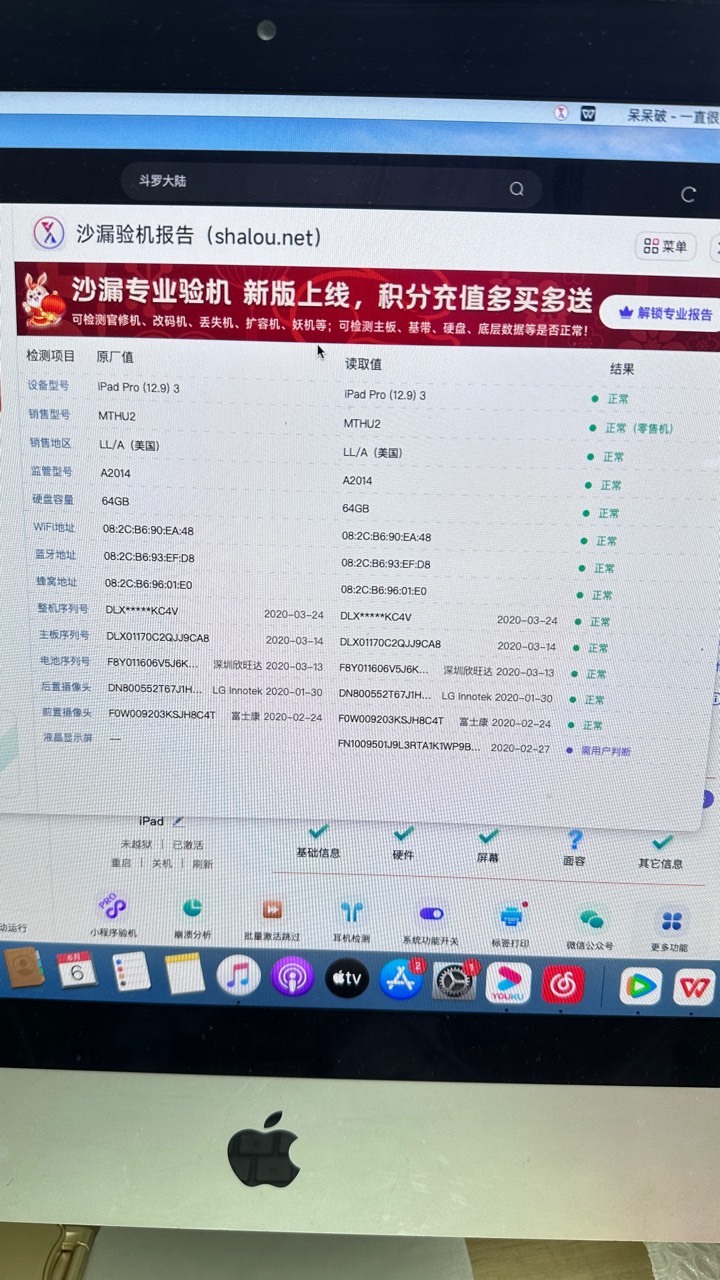Viewport: 720px width, 1280px height.
Task: Click the 已激活 status text
Action: click(187, 844)
